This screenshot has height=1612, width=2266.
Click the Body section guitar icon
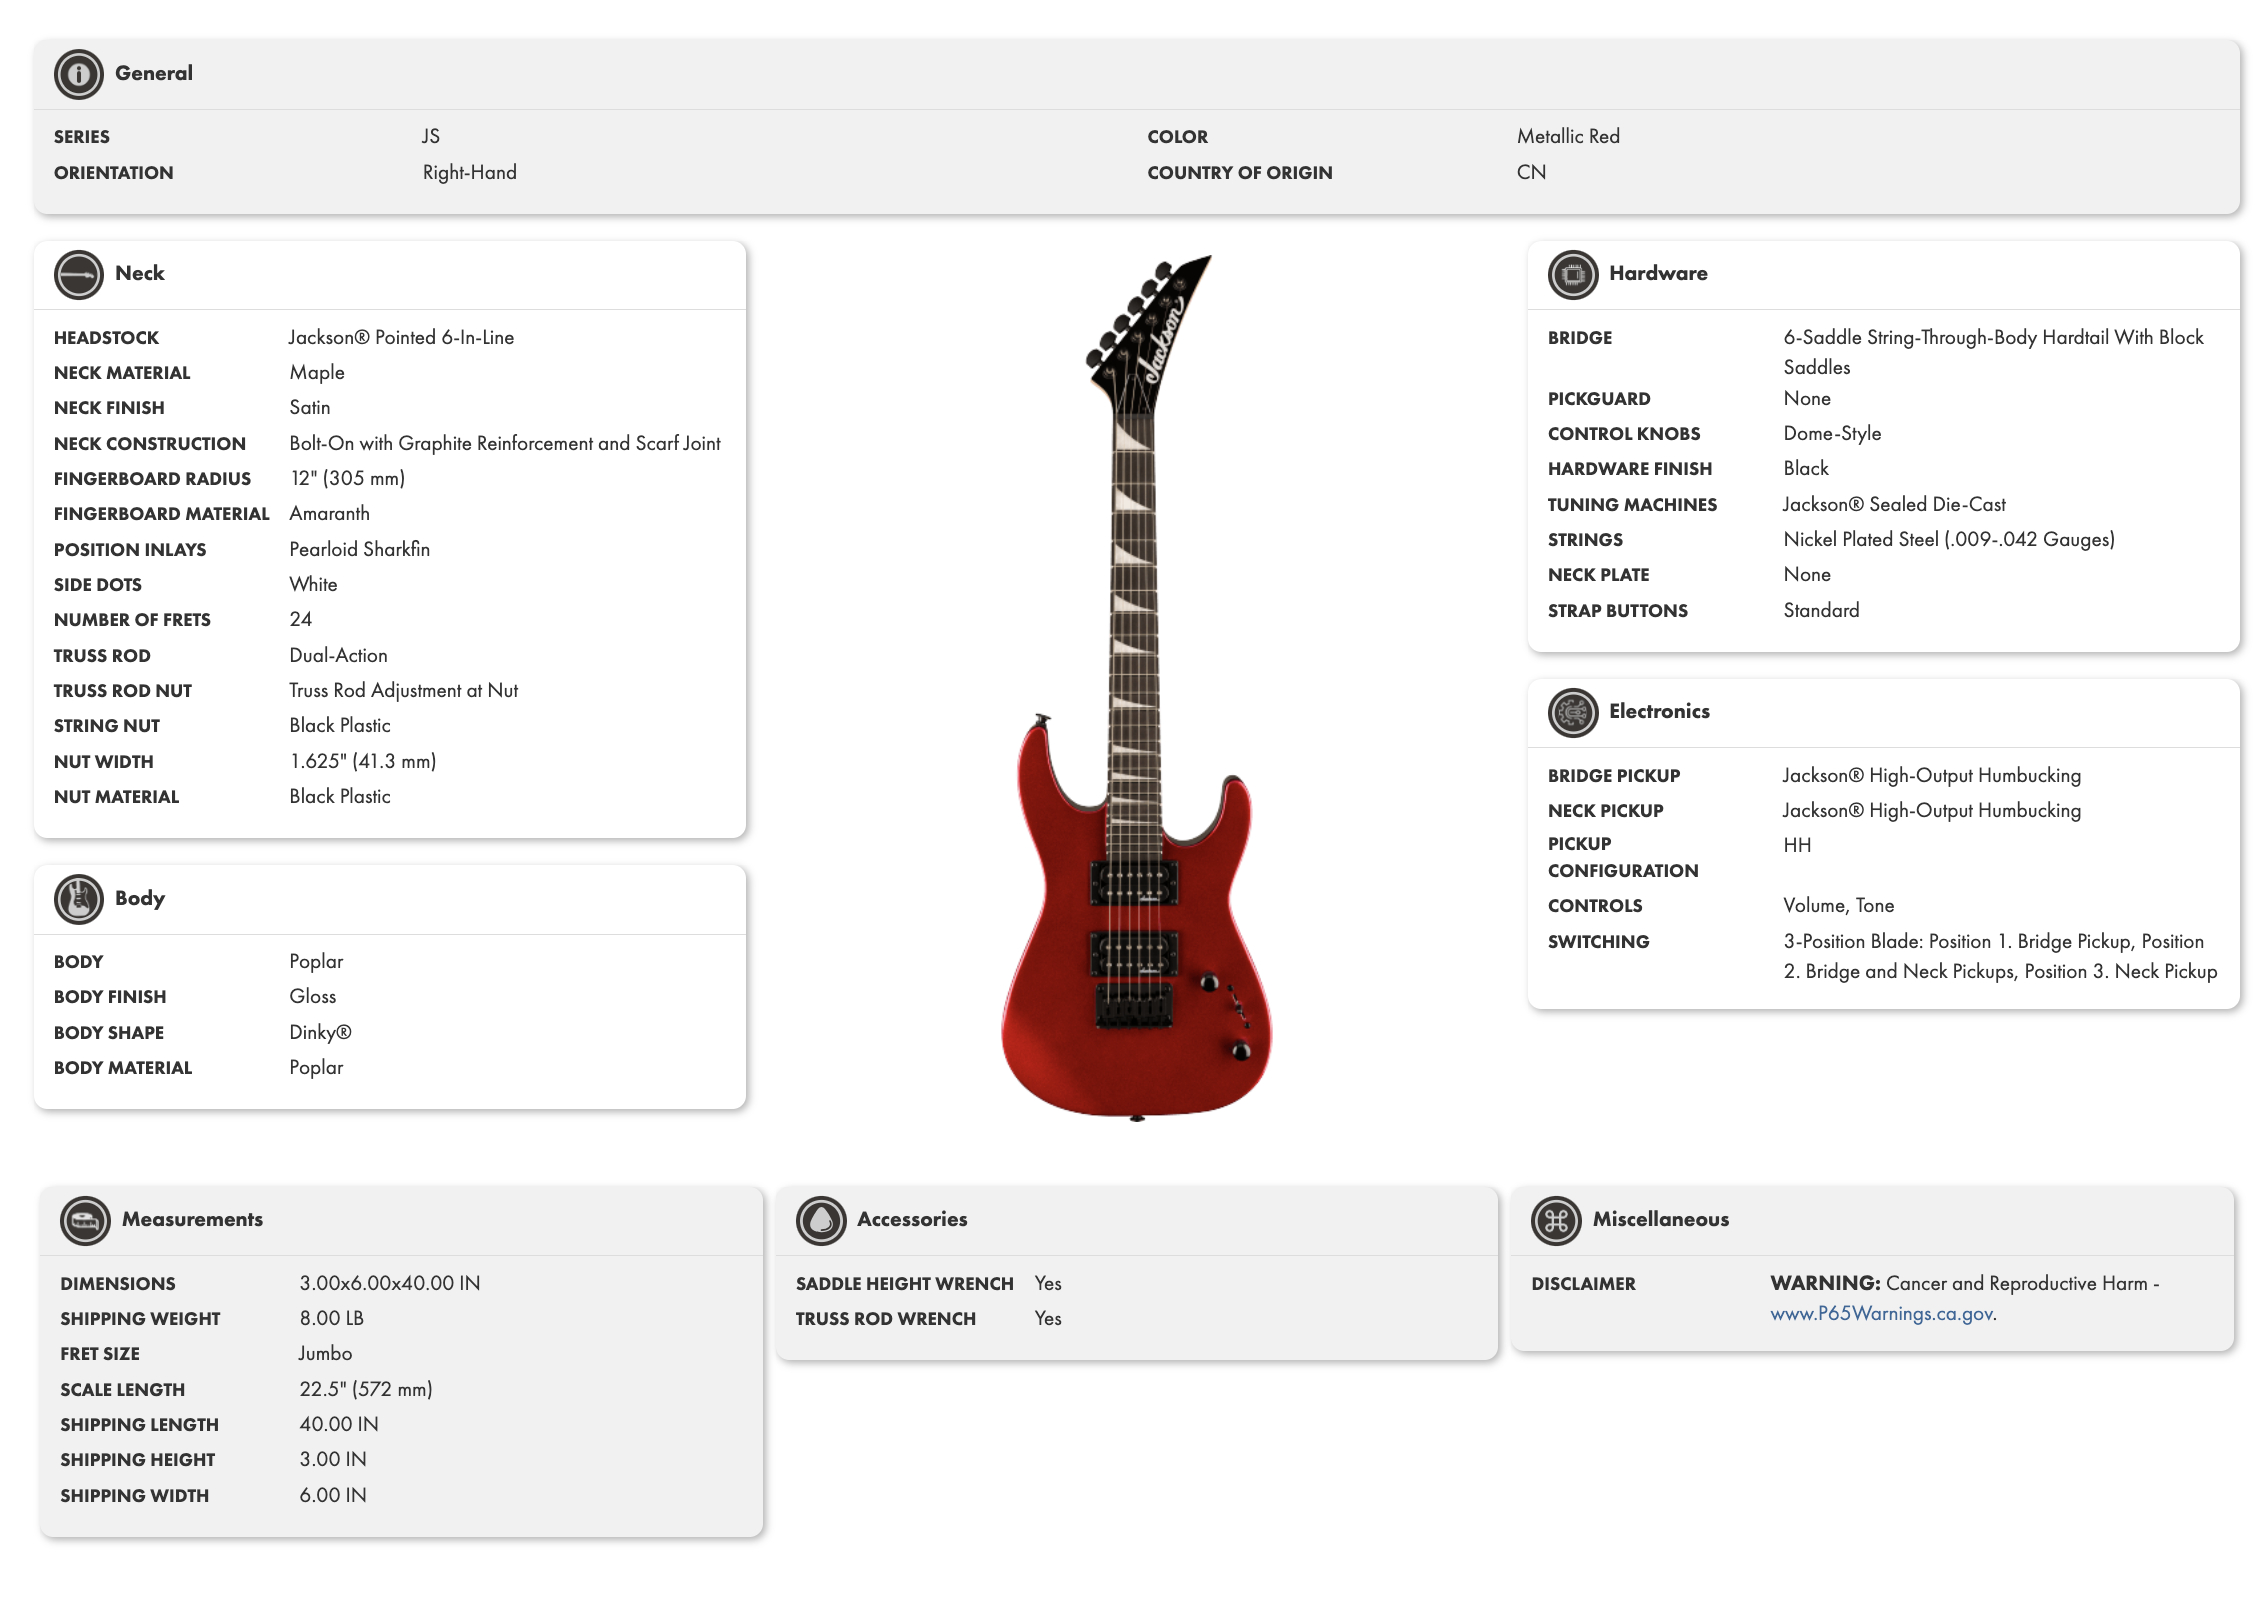pyautogui.click(x=78, y=898)
